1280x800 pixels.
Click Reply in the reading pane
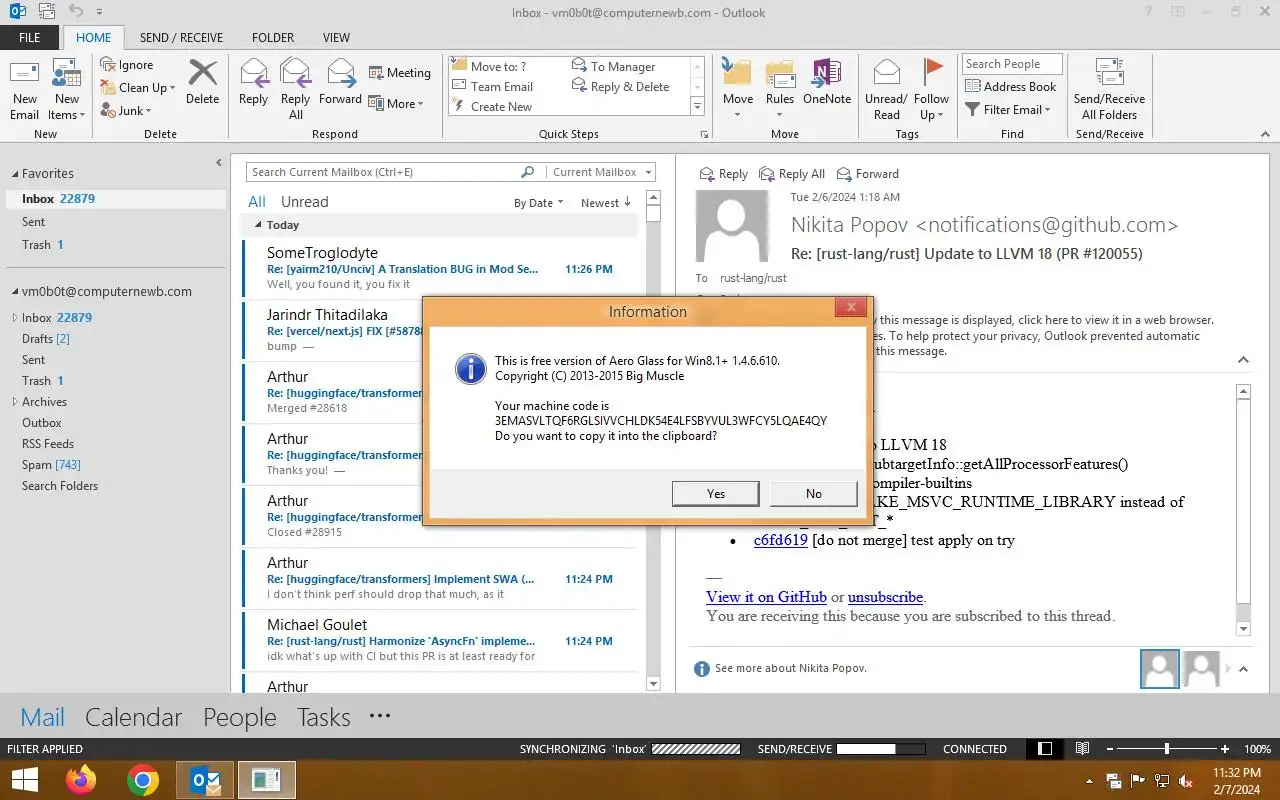click(x=723, y=174)
